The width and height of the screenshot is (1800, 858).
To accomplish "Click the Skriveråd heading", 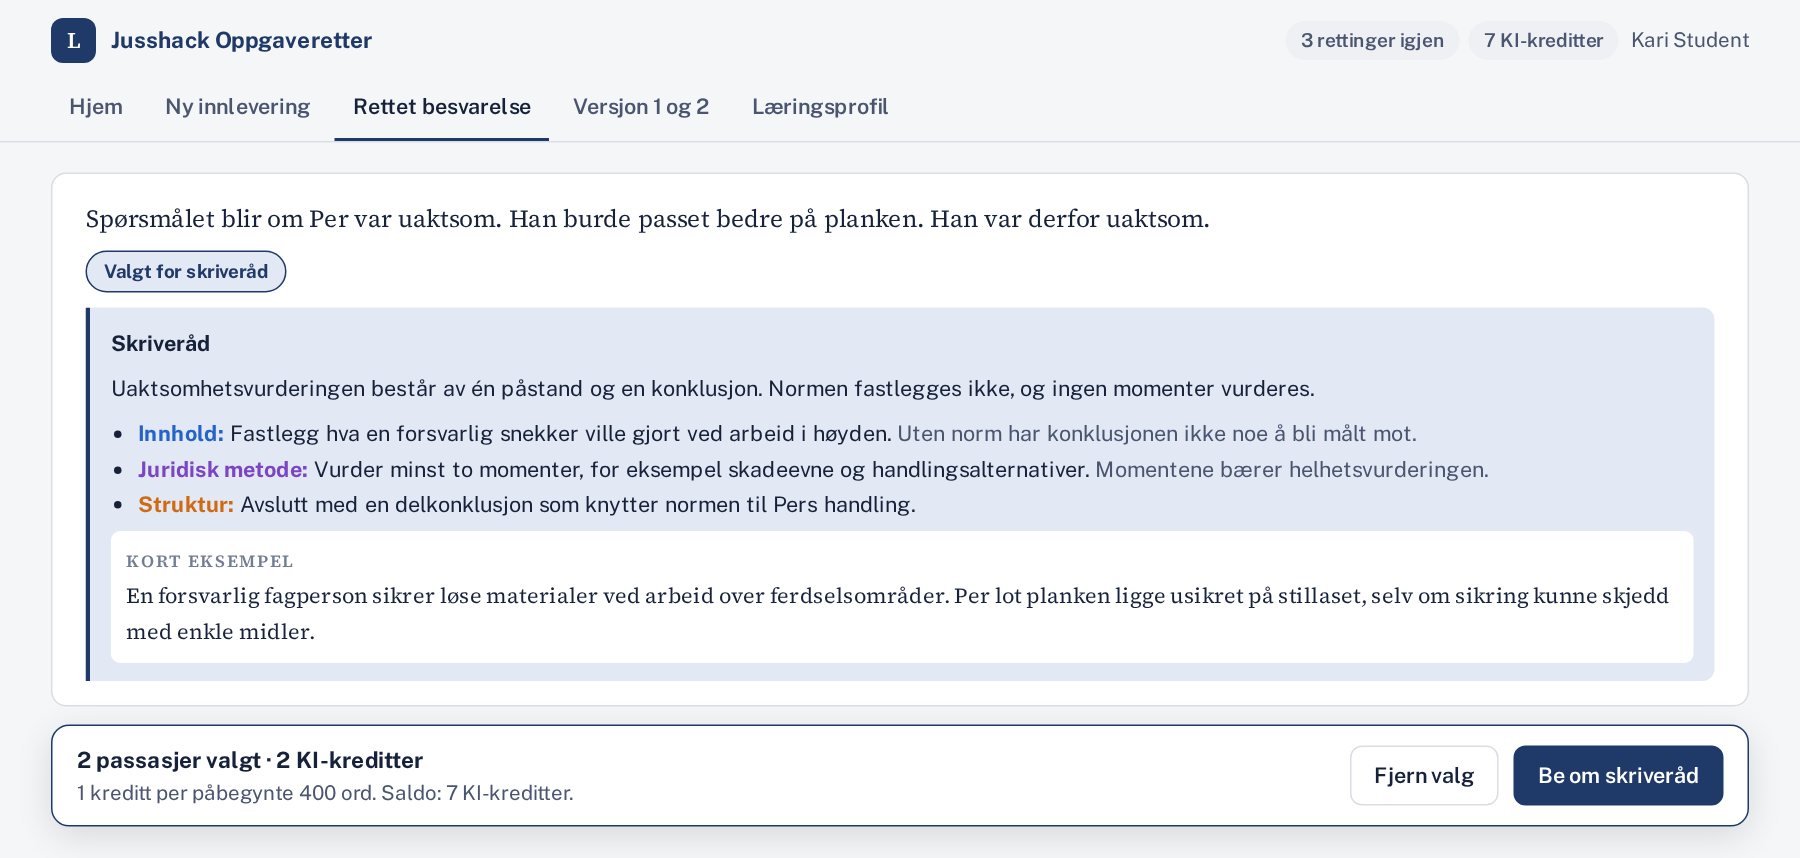I will click(160, 344).
